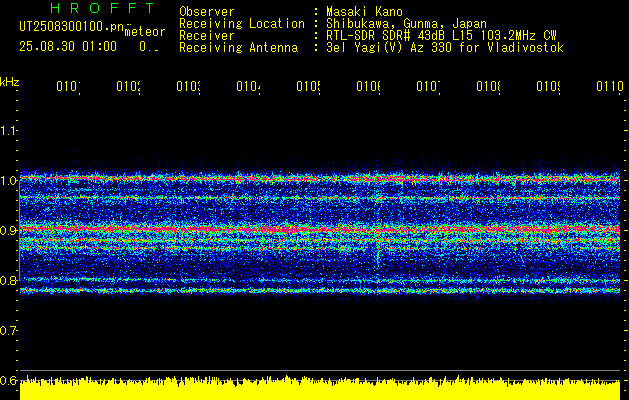Click the date stamp 25.08.30 01:00
Viewport: 629px width, 400px height.
pyautogui.click(x=68, y=46)
